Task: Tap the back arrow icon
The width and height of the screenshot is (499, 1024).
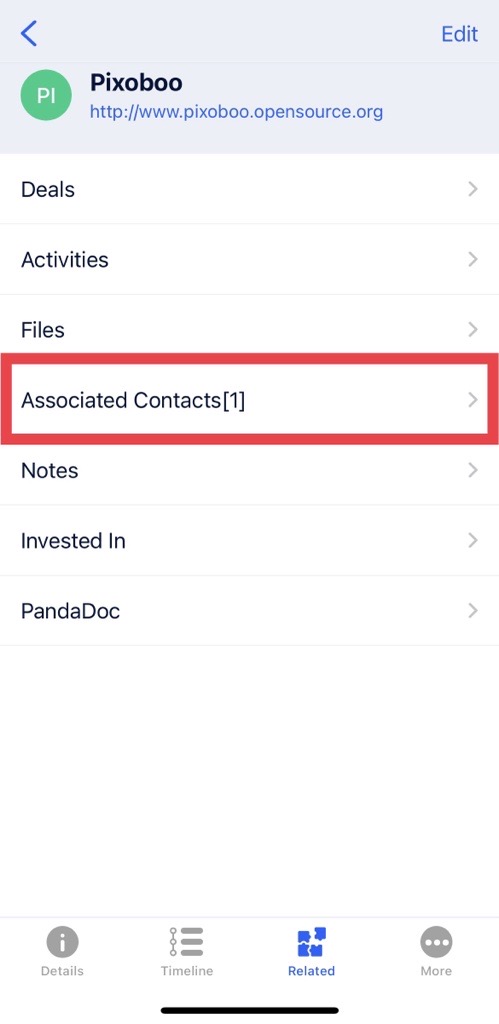Action: [x=29, y=33]
